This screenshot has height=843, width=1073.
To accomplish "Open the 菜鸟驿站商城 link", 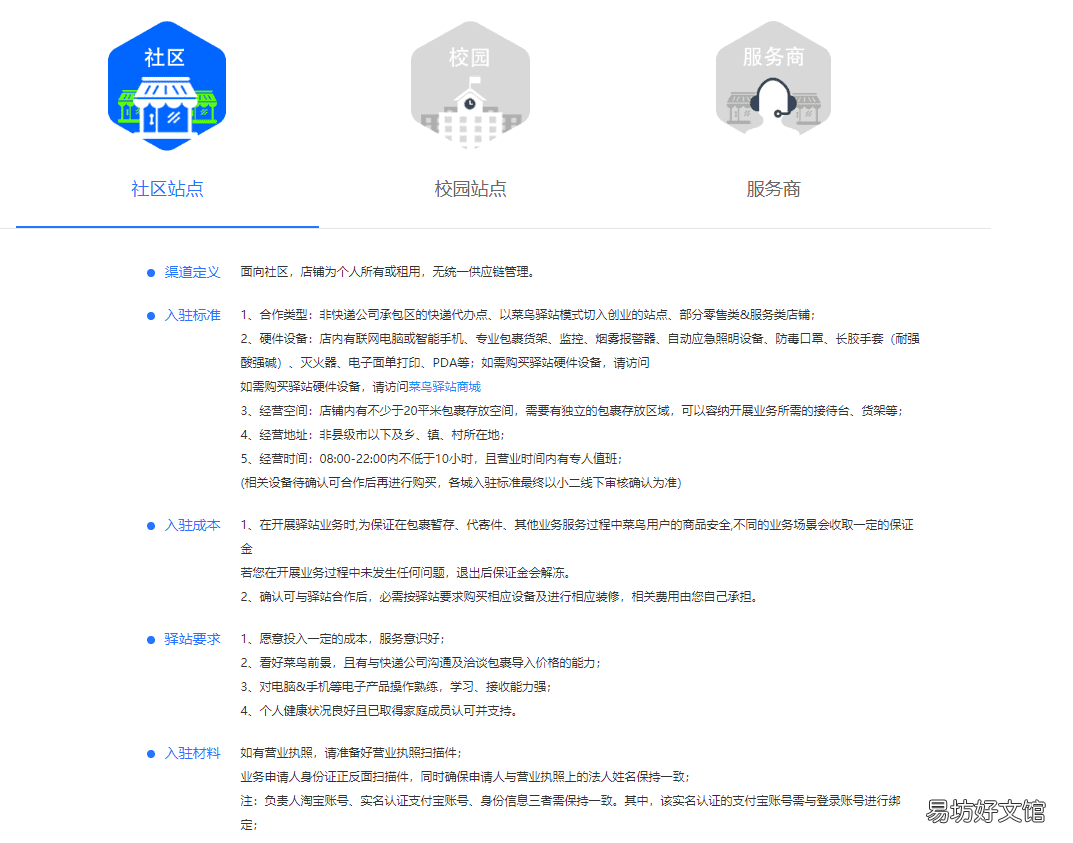I will tap(445, 387).
